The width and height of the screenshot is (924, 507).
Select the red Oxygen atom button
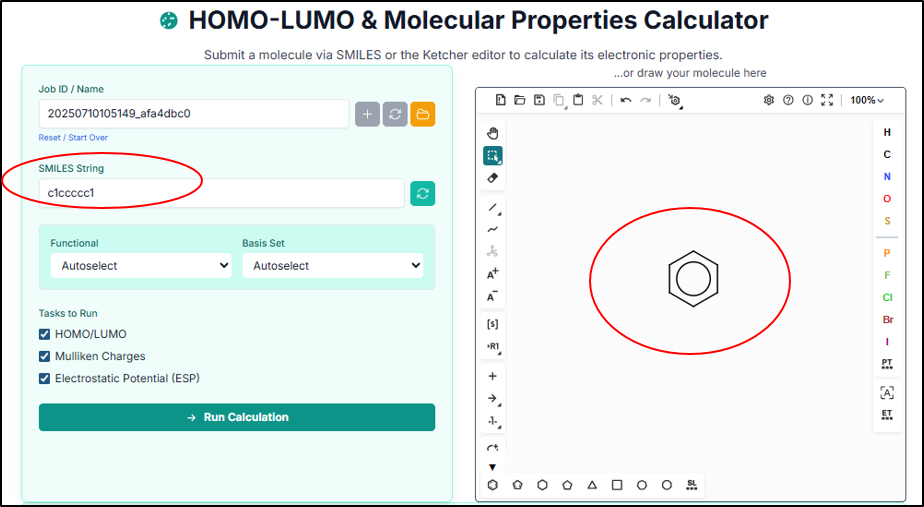point(887,199)
